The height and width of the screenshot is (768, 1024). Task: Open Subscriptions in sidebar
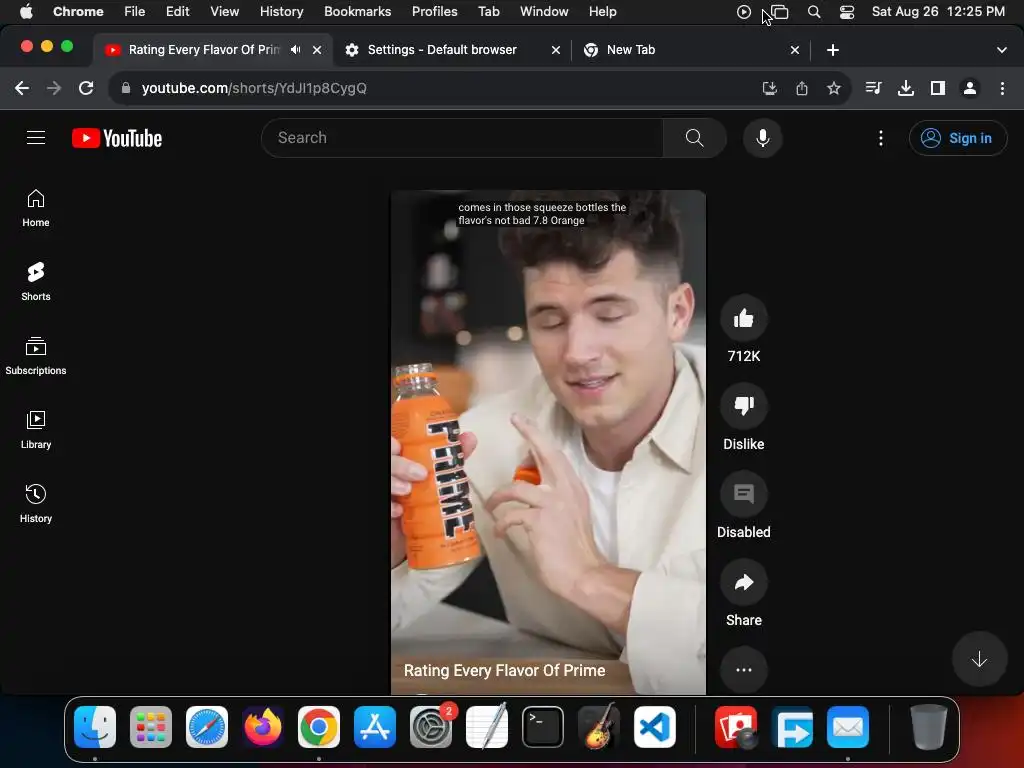[36, 356]
